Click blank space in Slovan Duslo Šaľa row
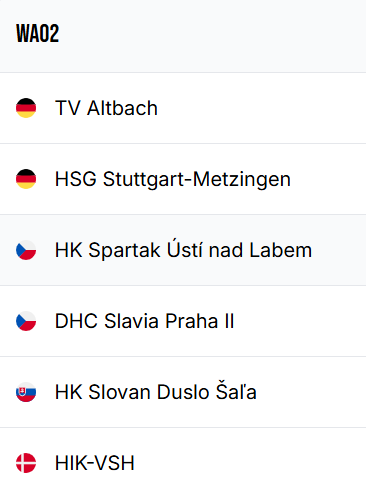The width and height of the screenshot is (366, 491). coord(310,392)
